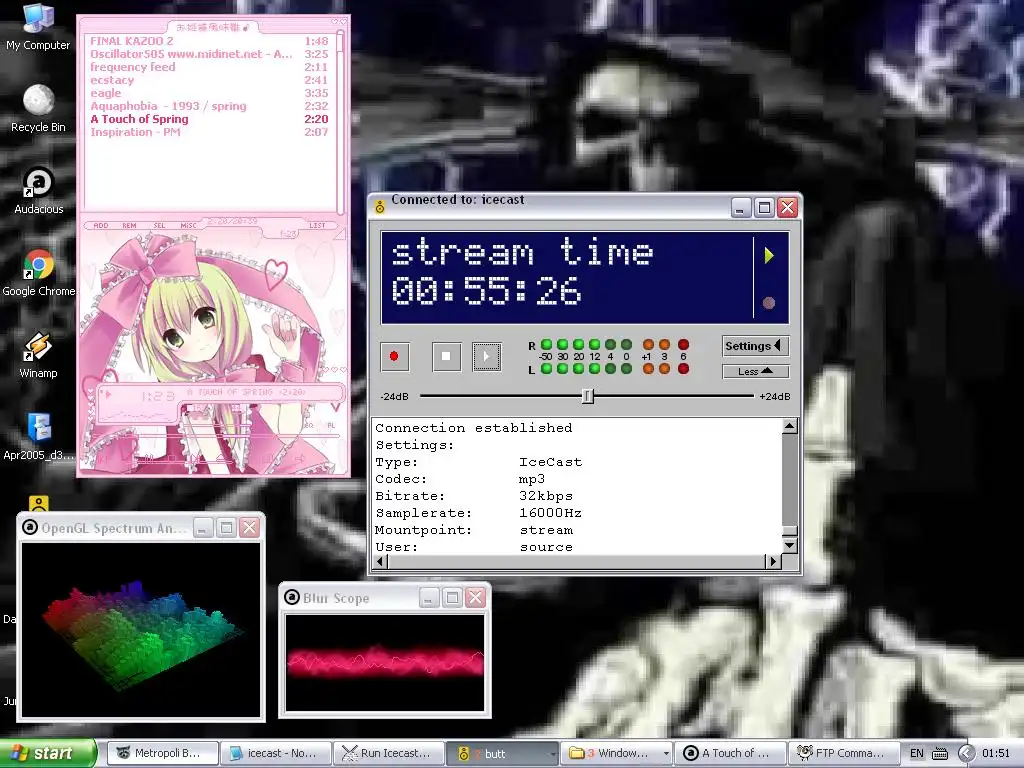Open the Windows start menu
The image size is (1024, 768).
click(48, 753)
